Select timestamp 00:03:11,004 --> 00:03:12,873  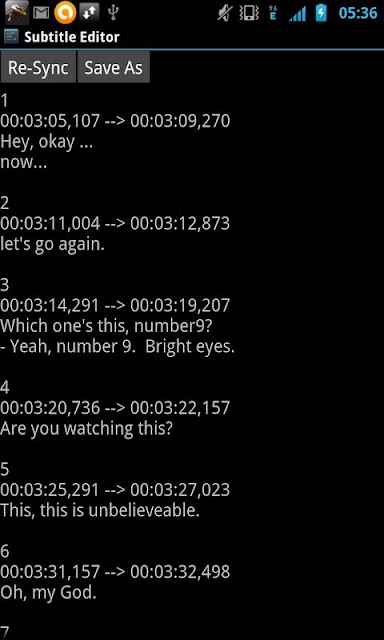115,223
